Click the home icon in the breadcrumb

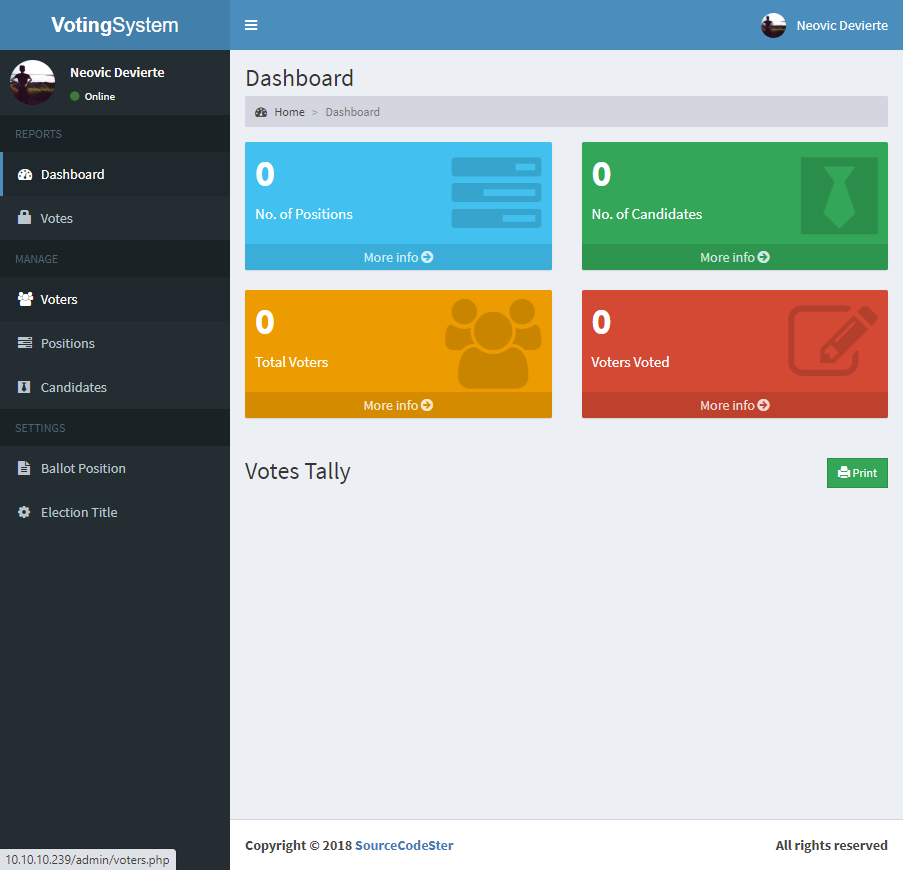click(262, 111)
